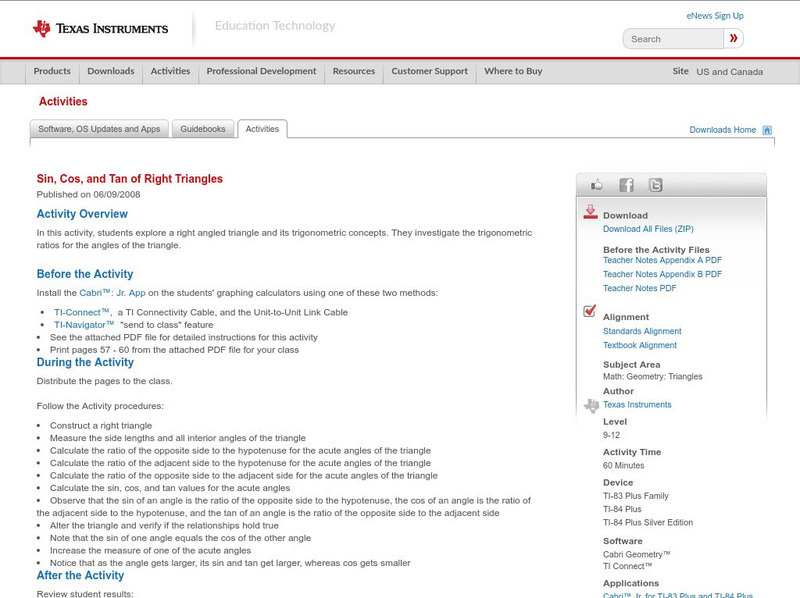Image resolution: width=800 pixels, height=598 pixels.
Task: Click in the Search input field
Action: tap(673, 39)
